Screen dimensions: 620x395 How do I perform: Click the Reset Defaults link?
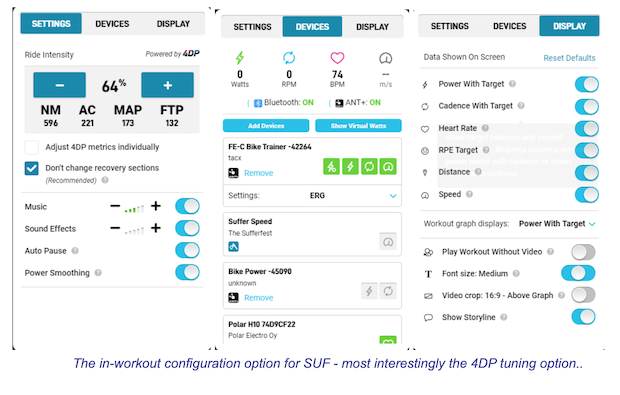click(569, 58)
